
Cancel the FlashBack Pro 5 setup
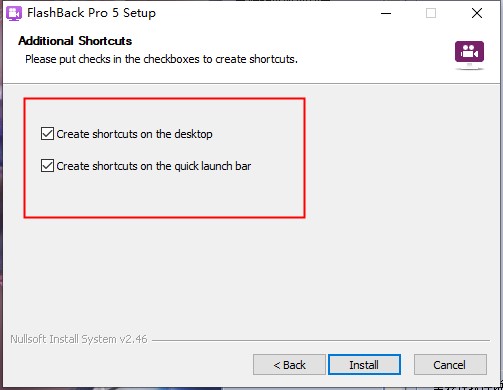pyautogui.click(x=450, y=365)
